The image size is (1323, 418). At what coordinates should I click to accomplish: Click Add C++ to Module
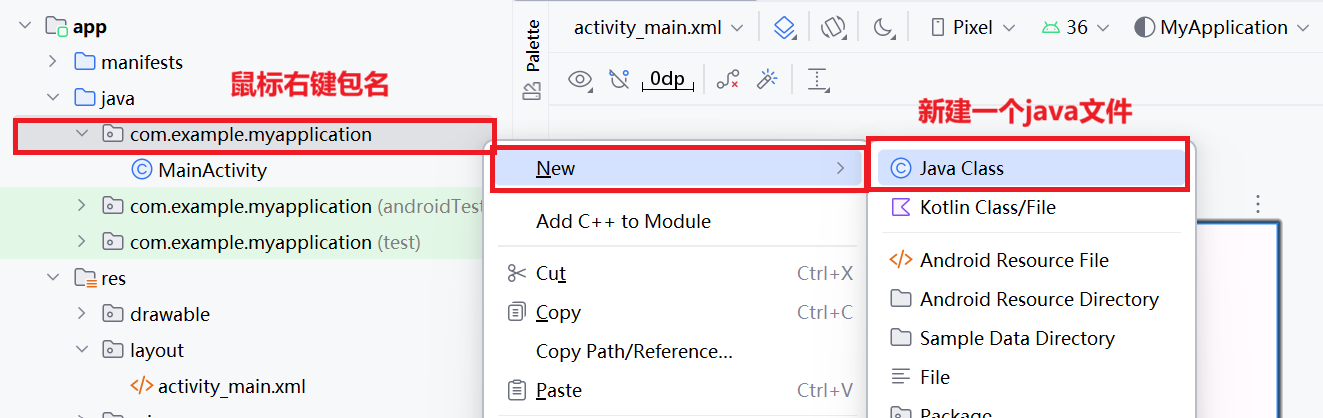[623, 221]
